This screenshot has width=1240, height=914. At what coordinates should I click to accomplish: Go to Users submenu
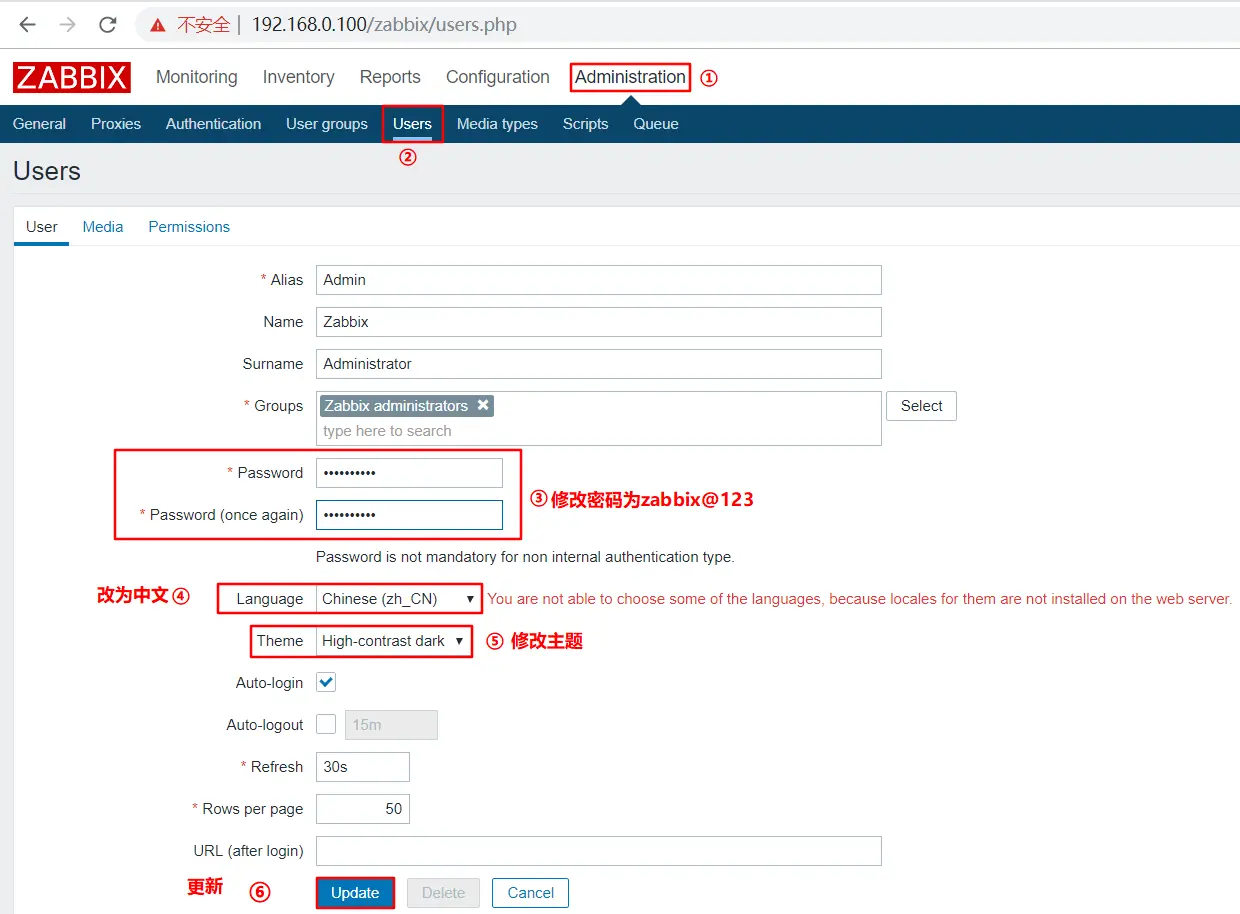click(x=412, y=124)
